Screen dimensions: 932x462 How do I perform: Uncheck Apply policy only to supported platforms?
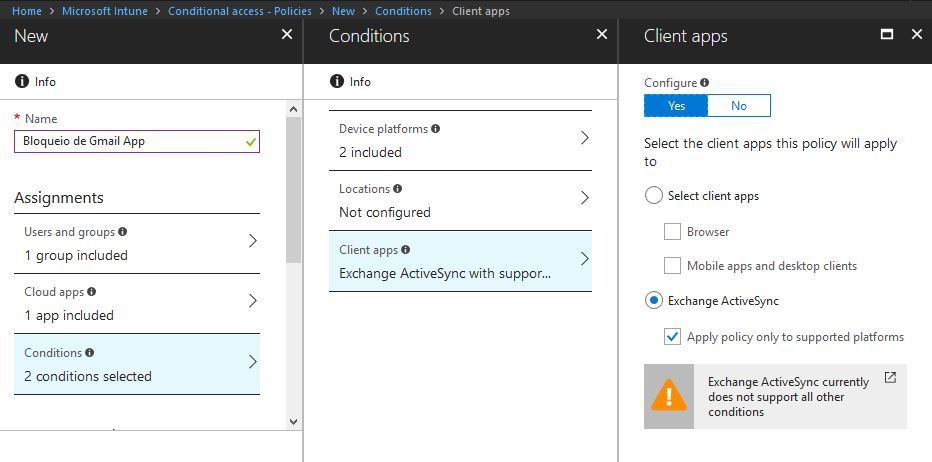[672, 337]
